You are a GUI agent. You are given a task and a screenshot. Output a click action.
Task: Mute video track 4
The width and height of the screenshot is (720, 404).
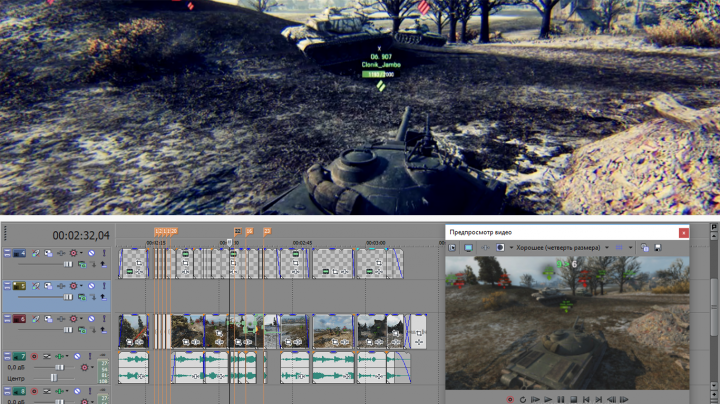[x=91, y=253]
